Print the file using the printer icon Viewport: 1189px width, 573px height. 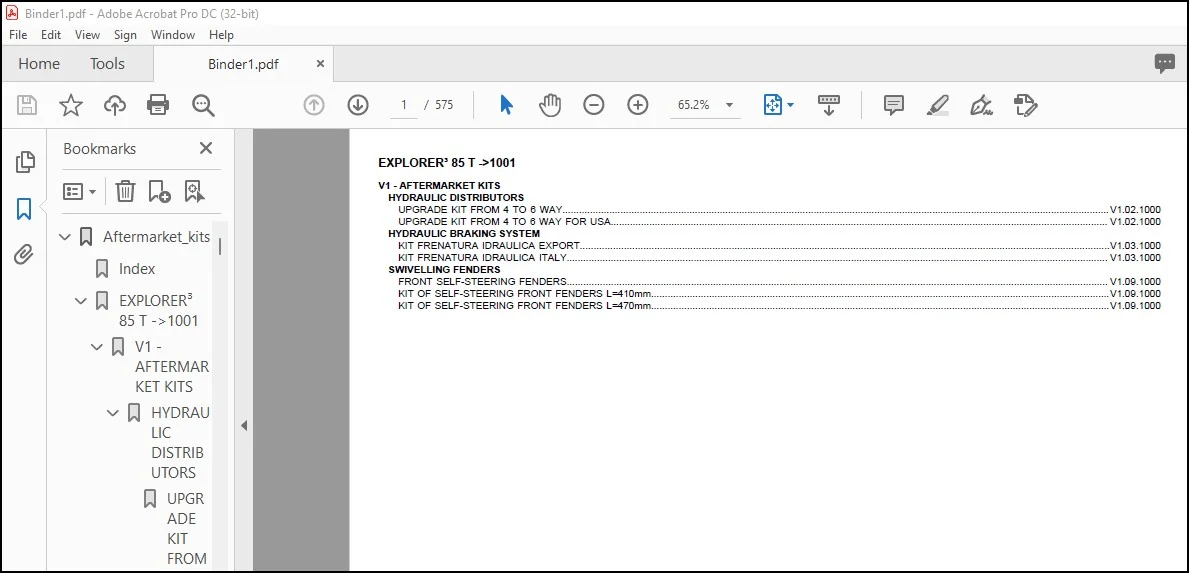coord(158,105)
